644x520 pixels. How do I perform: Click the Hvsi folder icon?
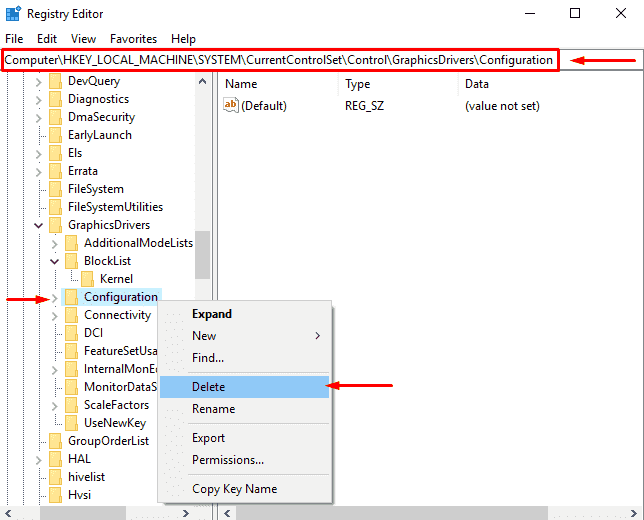coord(55,495)
